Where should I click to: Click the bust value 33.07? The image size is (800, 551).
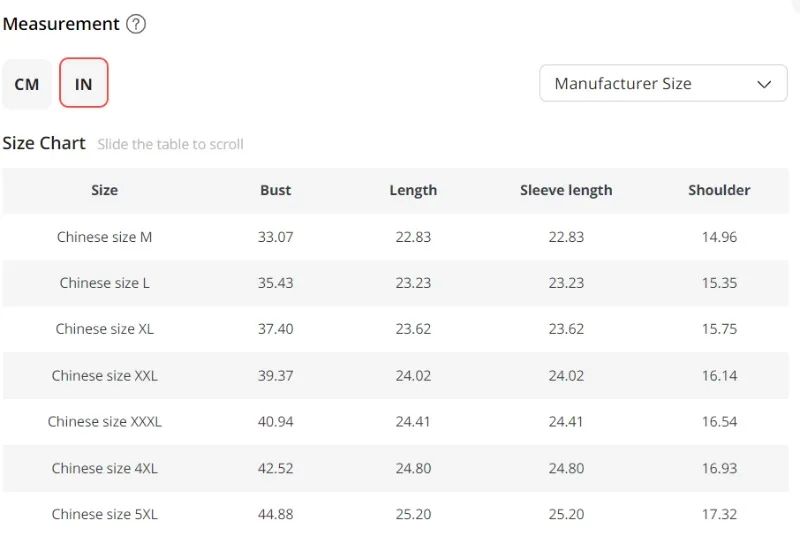click(x=276, y=237)
